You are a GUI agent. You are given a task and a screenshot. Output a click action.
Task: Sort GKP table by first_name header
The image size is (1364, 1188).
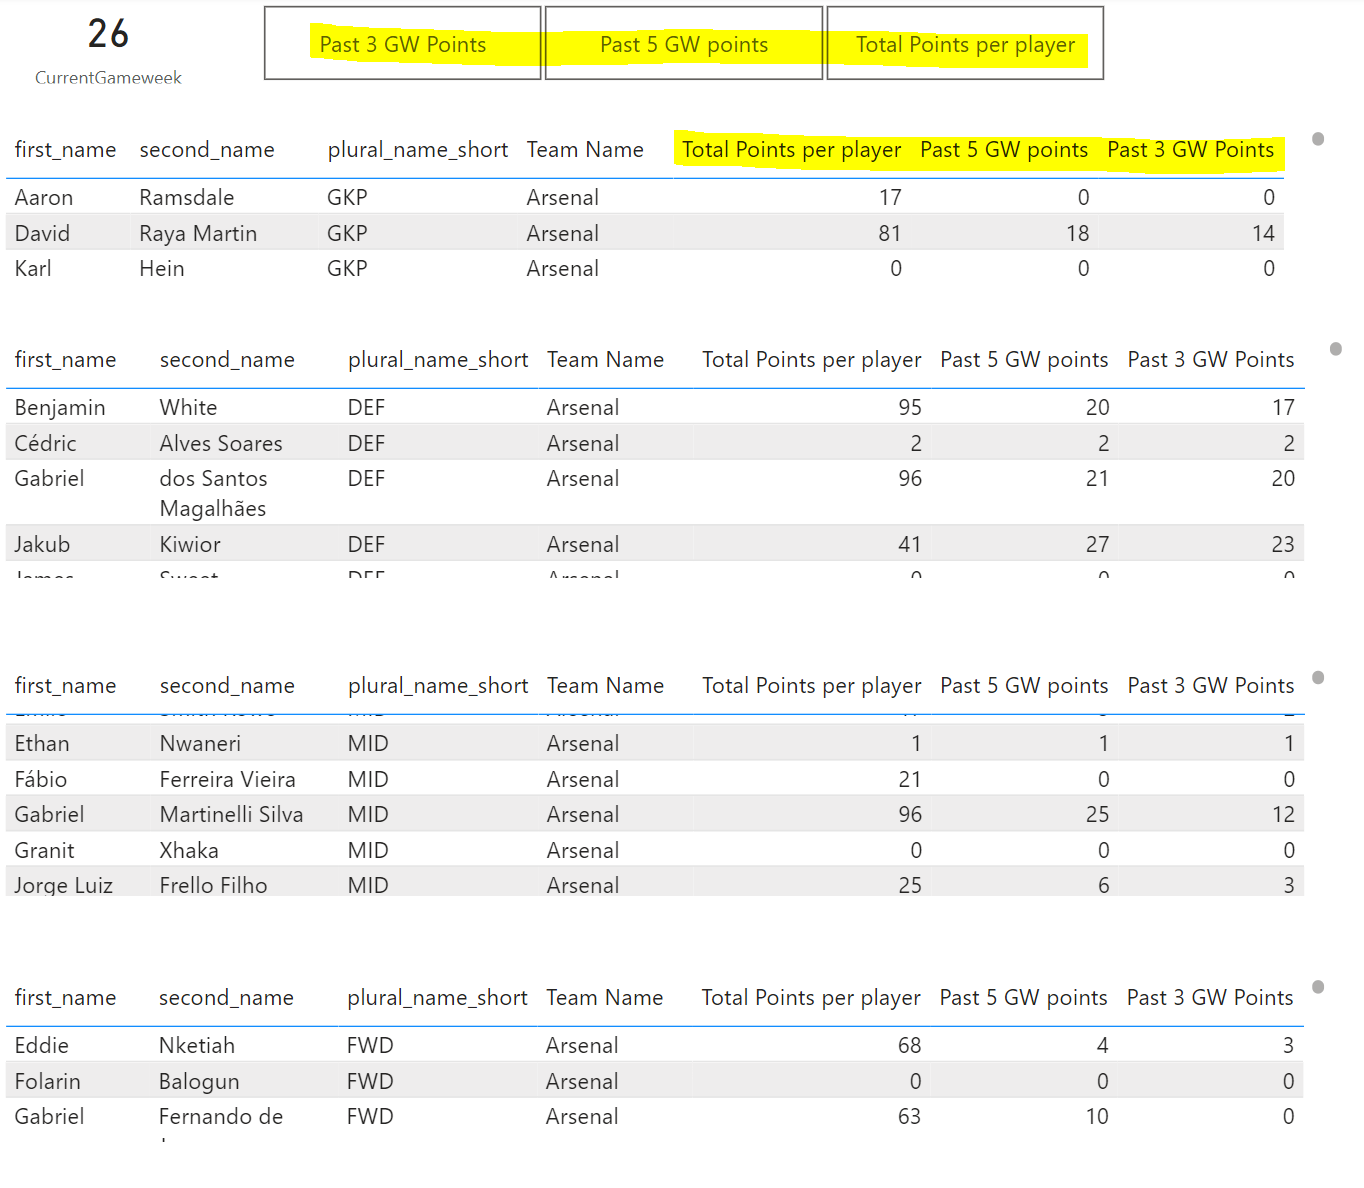tap(65, 150)
